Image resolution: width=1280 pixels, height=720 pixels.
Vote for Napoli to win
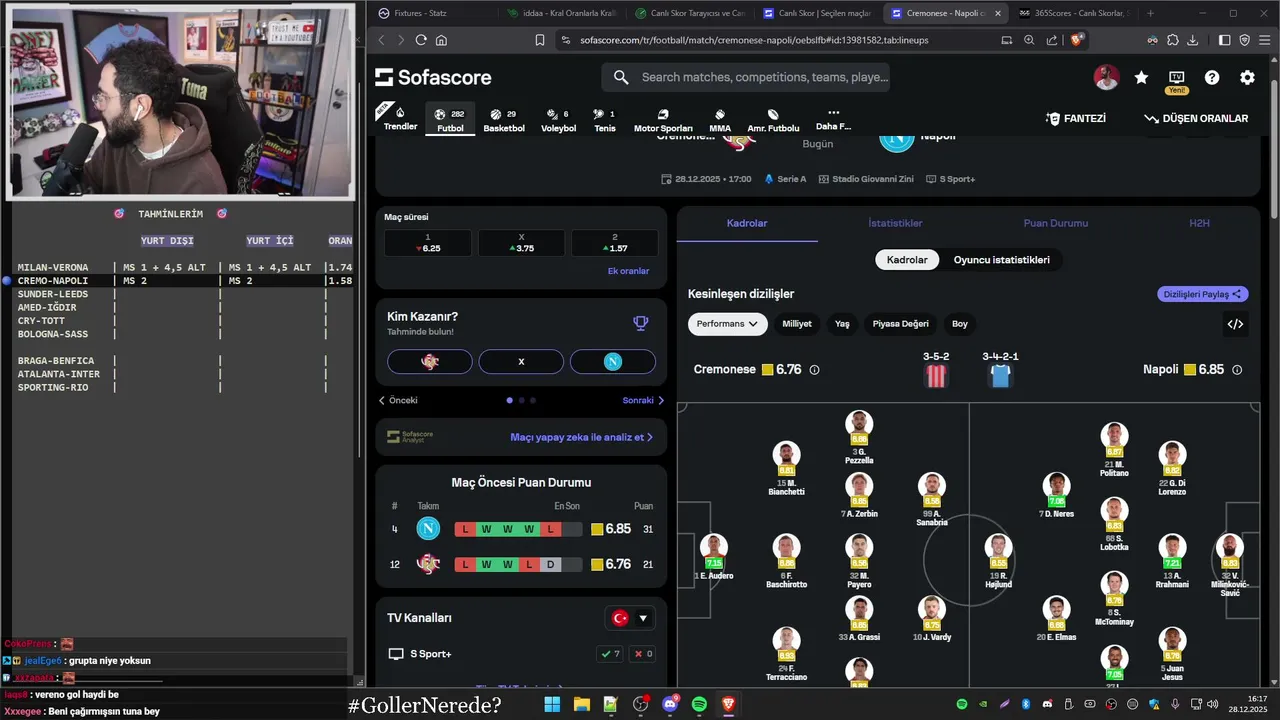click(613, 361)
